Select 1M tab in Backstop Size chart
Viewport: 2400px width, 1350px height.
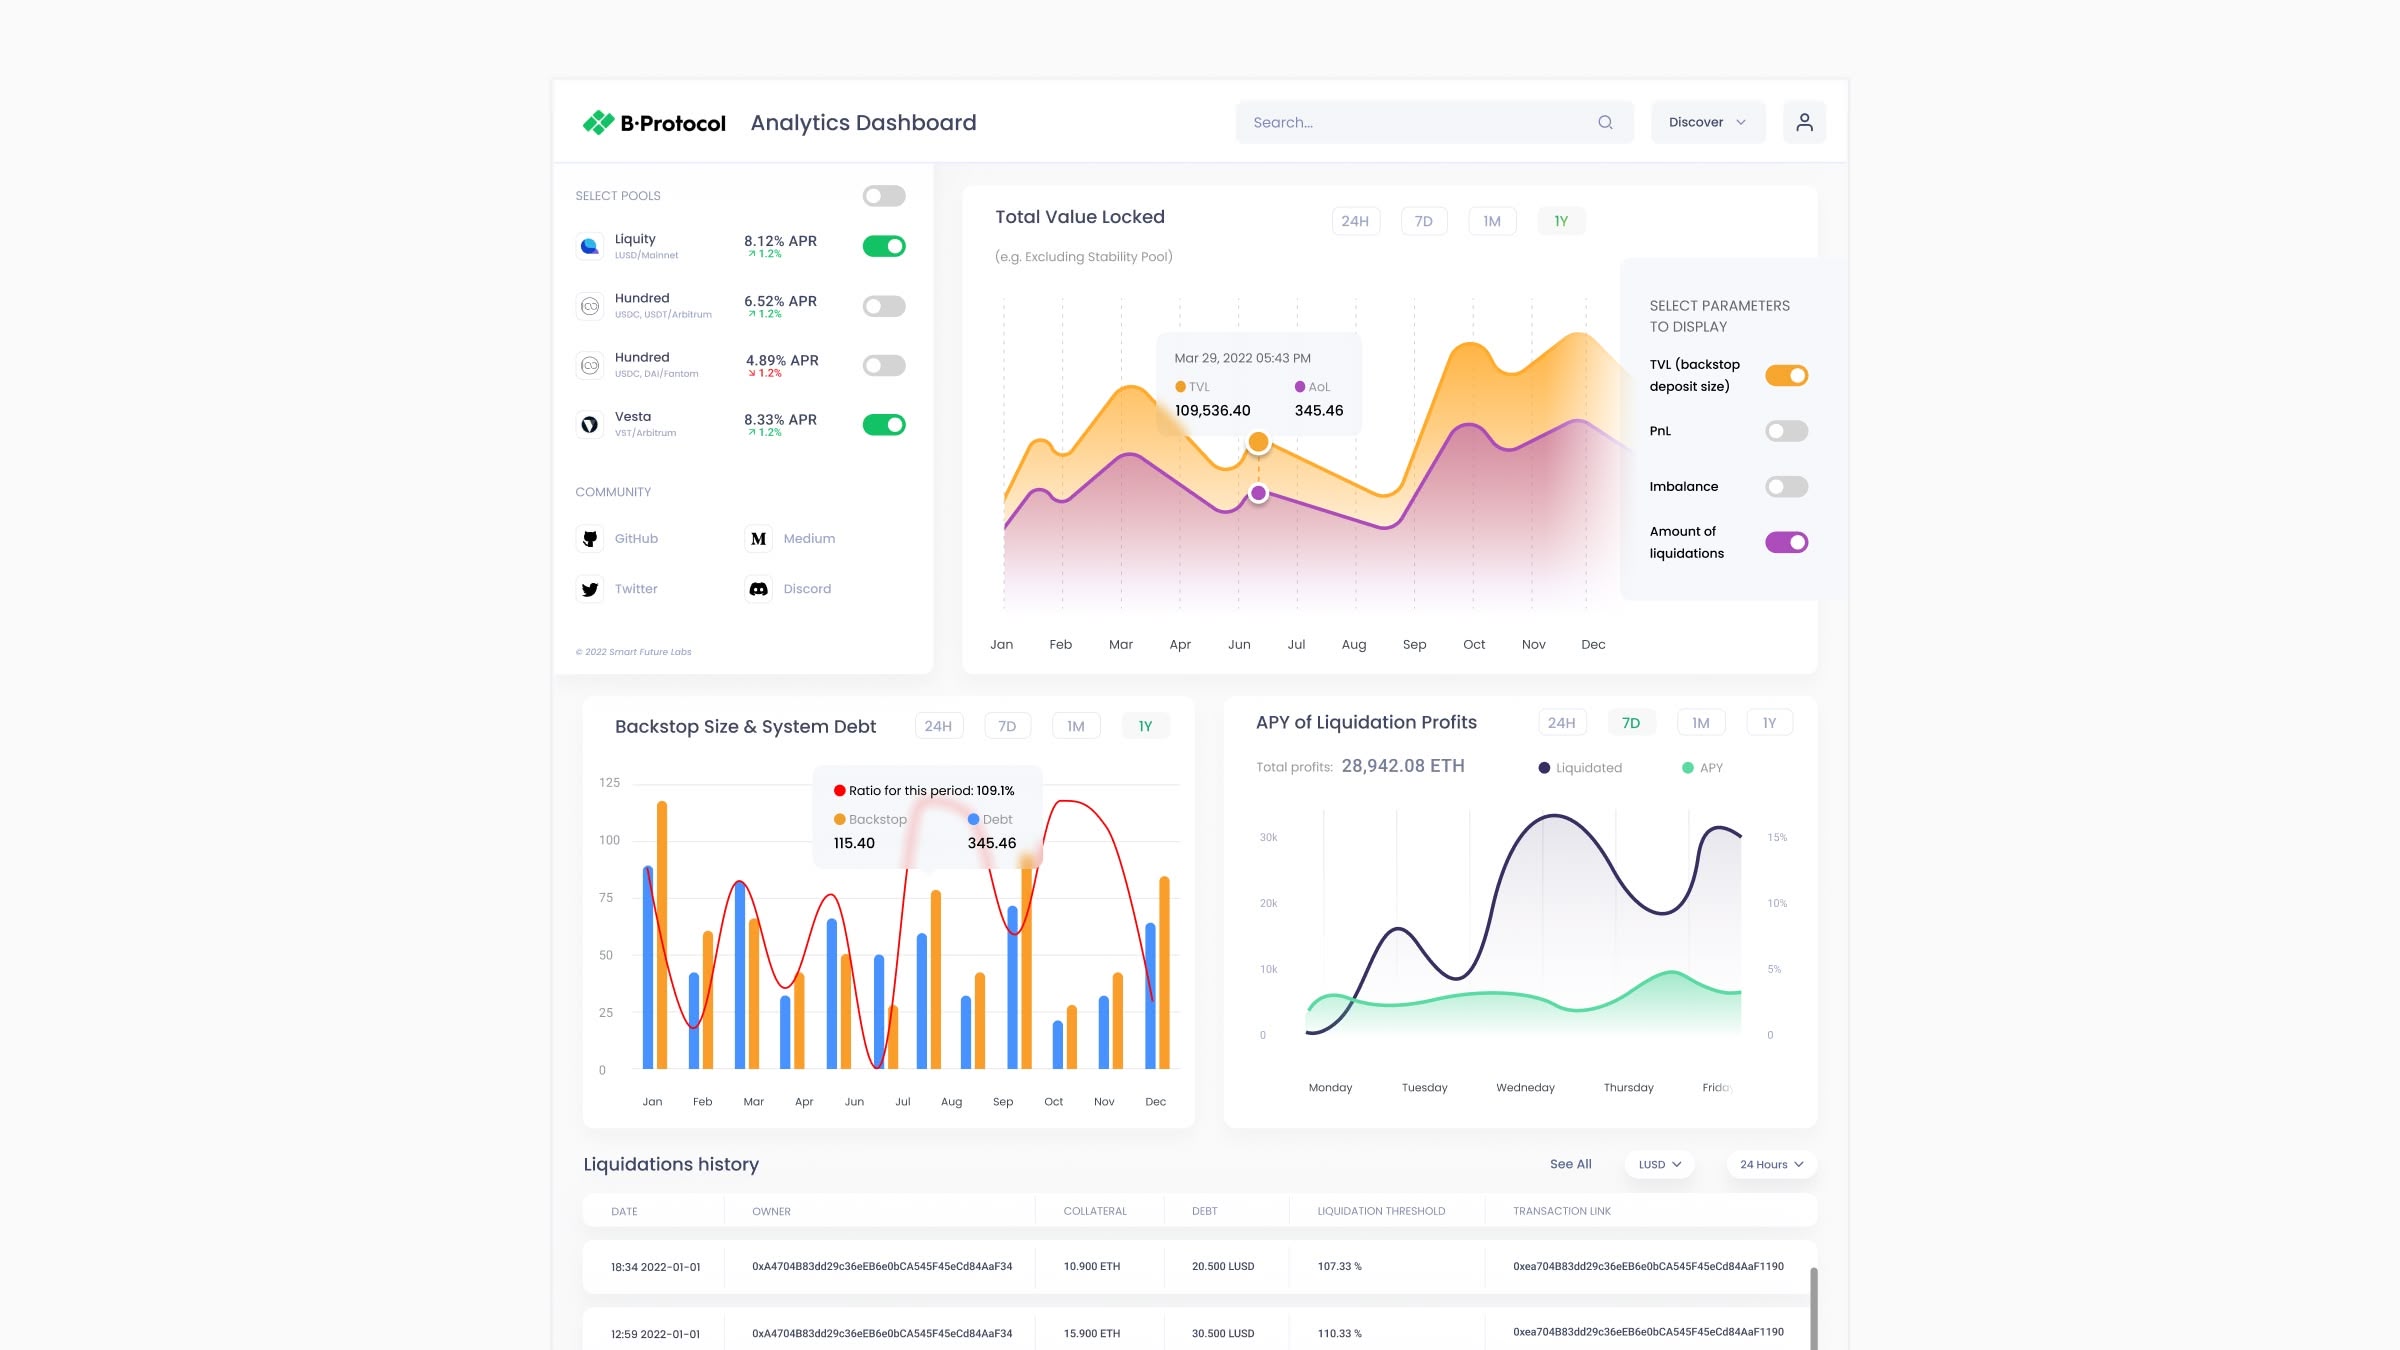tap(1076, 726)
